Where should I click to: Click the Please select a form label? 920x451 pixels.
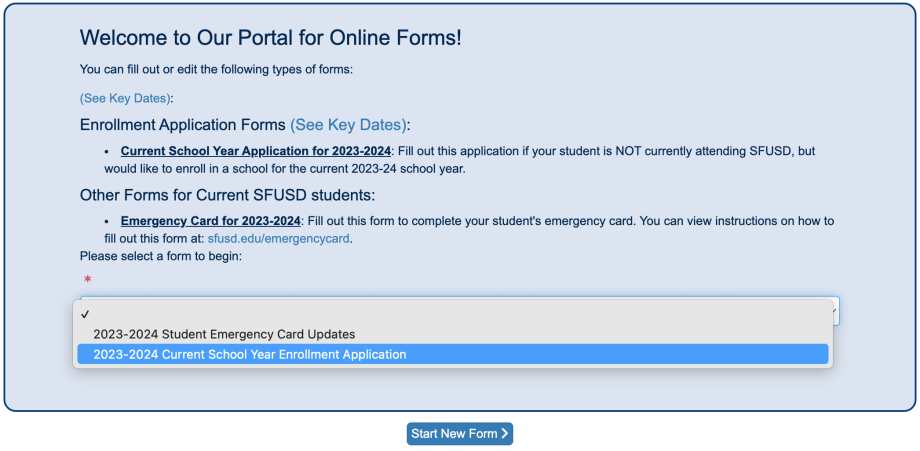(x=160, y=256)
